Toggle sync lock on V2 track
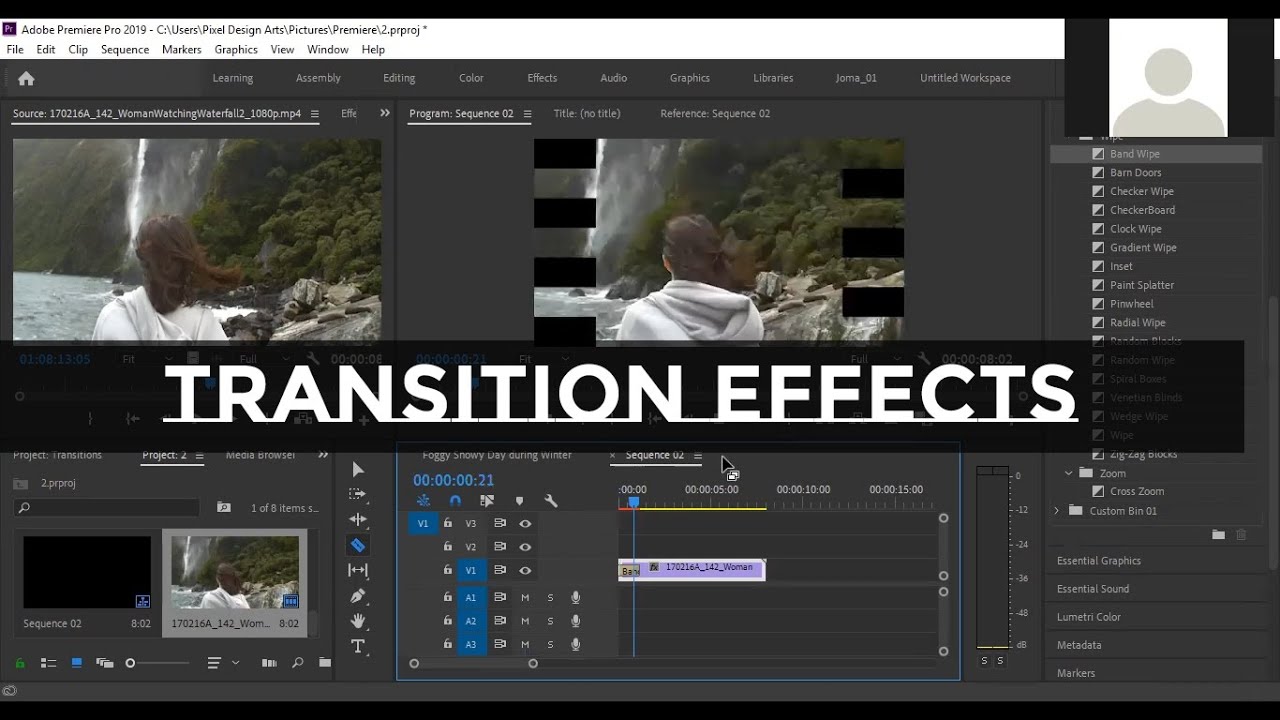This screenshot has height=720, width=1280. 499,547
